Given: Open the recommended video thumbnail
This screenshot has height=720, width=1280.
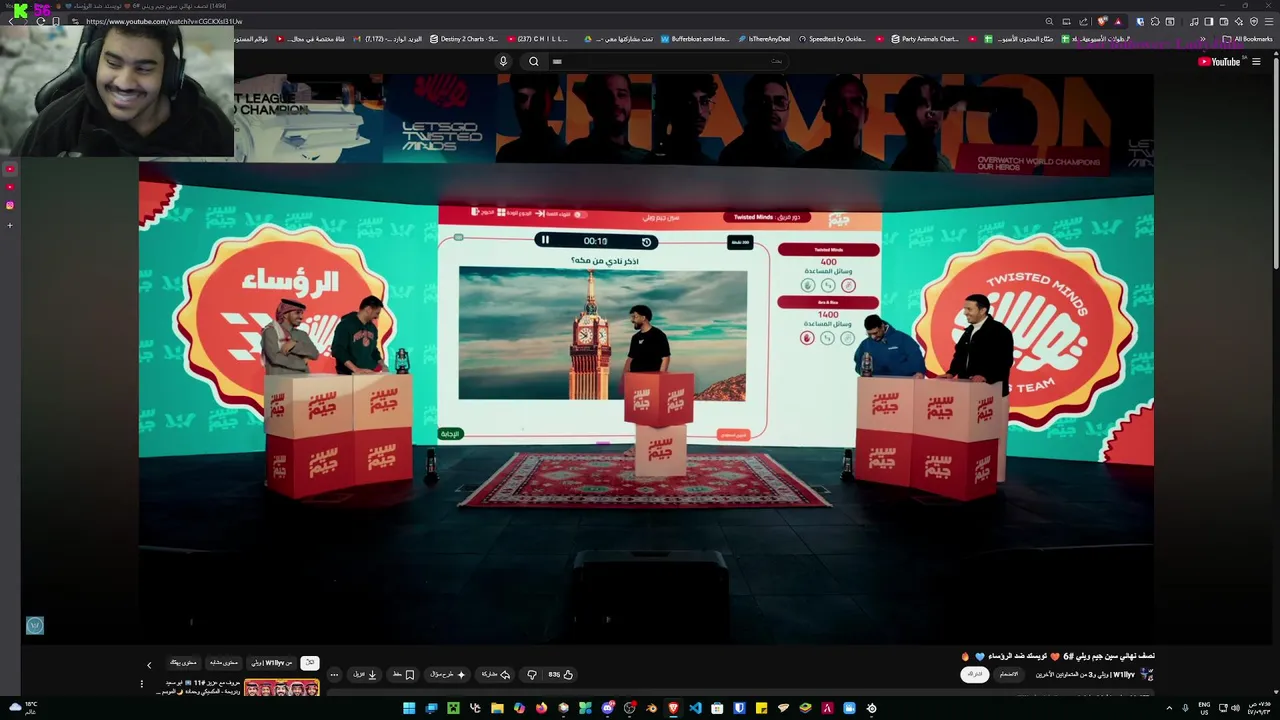Looking at the screenshot, I should click(x=282, y=688).
